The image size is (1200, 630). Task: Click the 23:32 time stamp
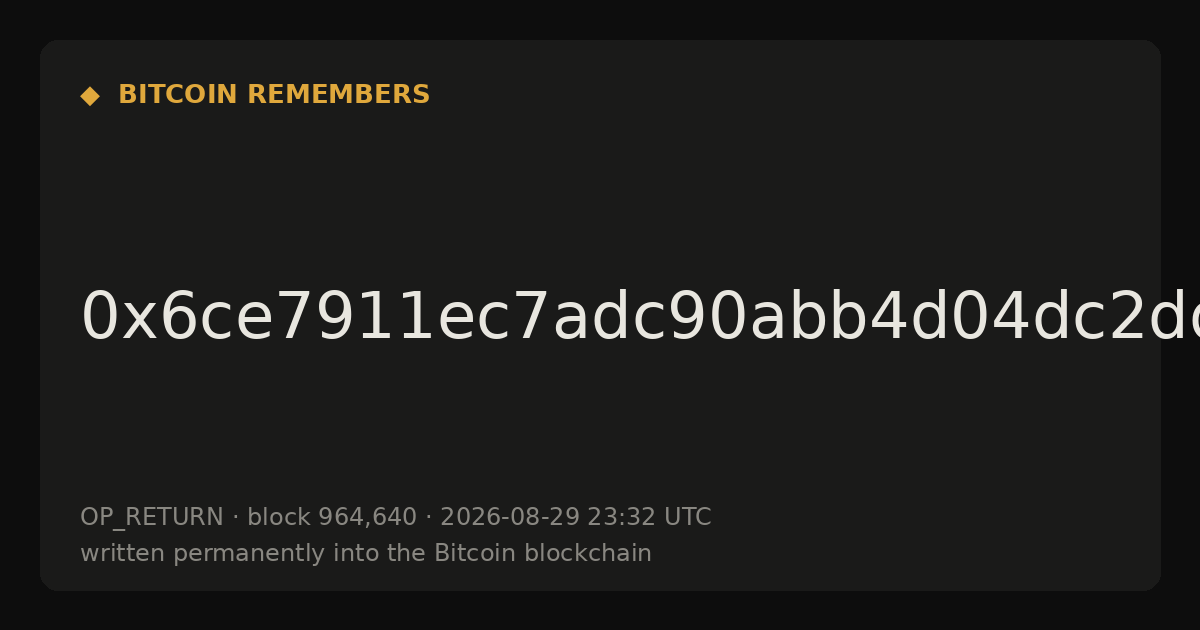(x=621, y=518)
